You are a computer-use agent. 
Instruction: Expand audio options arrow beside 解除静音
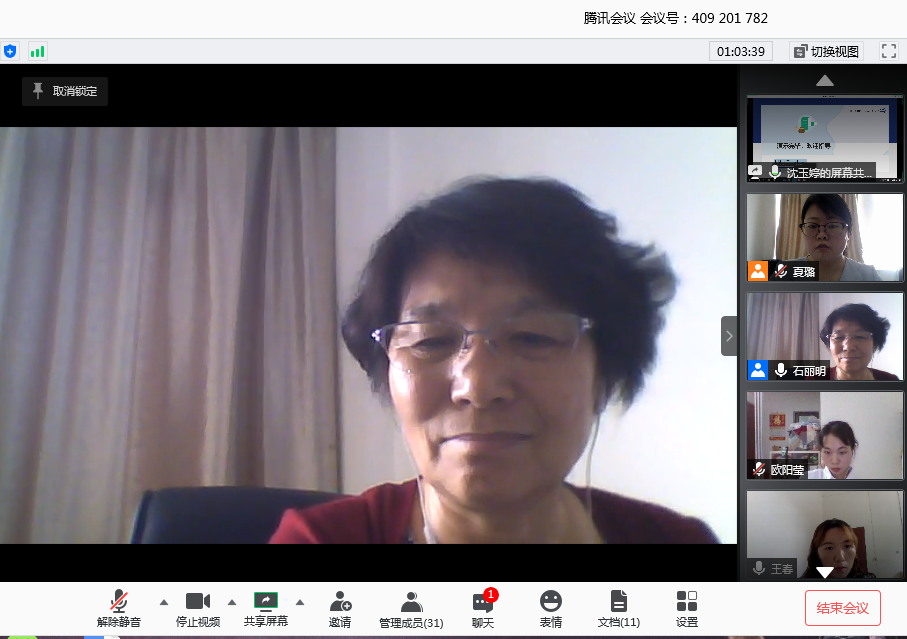click(164, 602)
